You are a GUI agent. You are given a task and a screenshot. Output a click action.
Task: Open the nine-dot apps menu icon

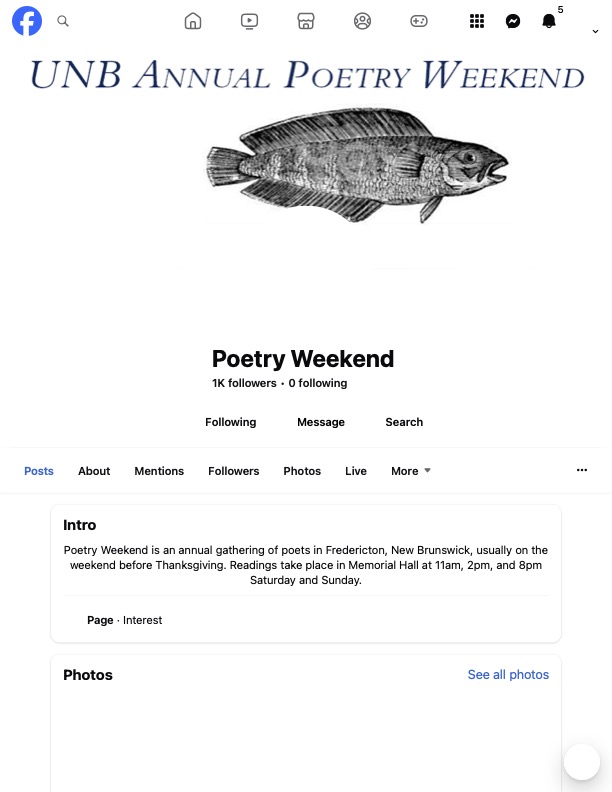coord(477,21)
